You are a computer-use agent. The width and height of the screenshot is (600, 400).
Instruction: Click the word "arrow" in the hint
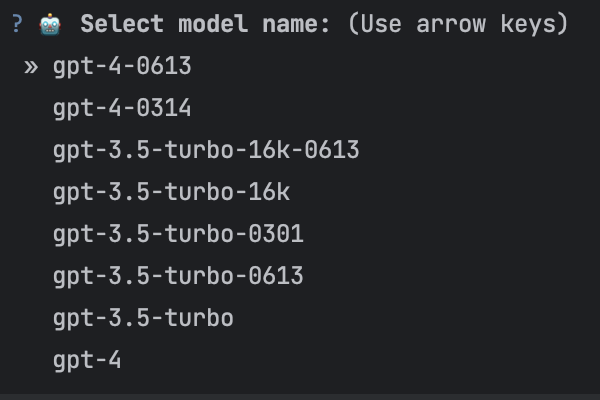coord(451,24)
